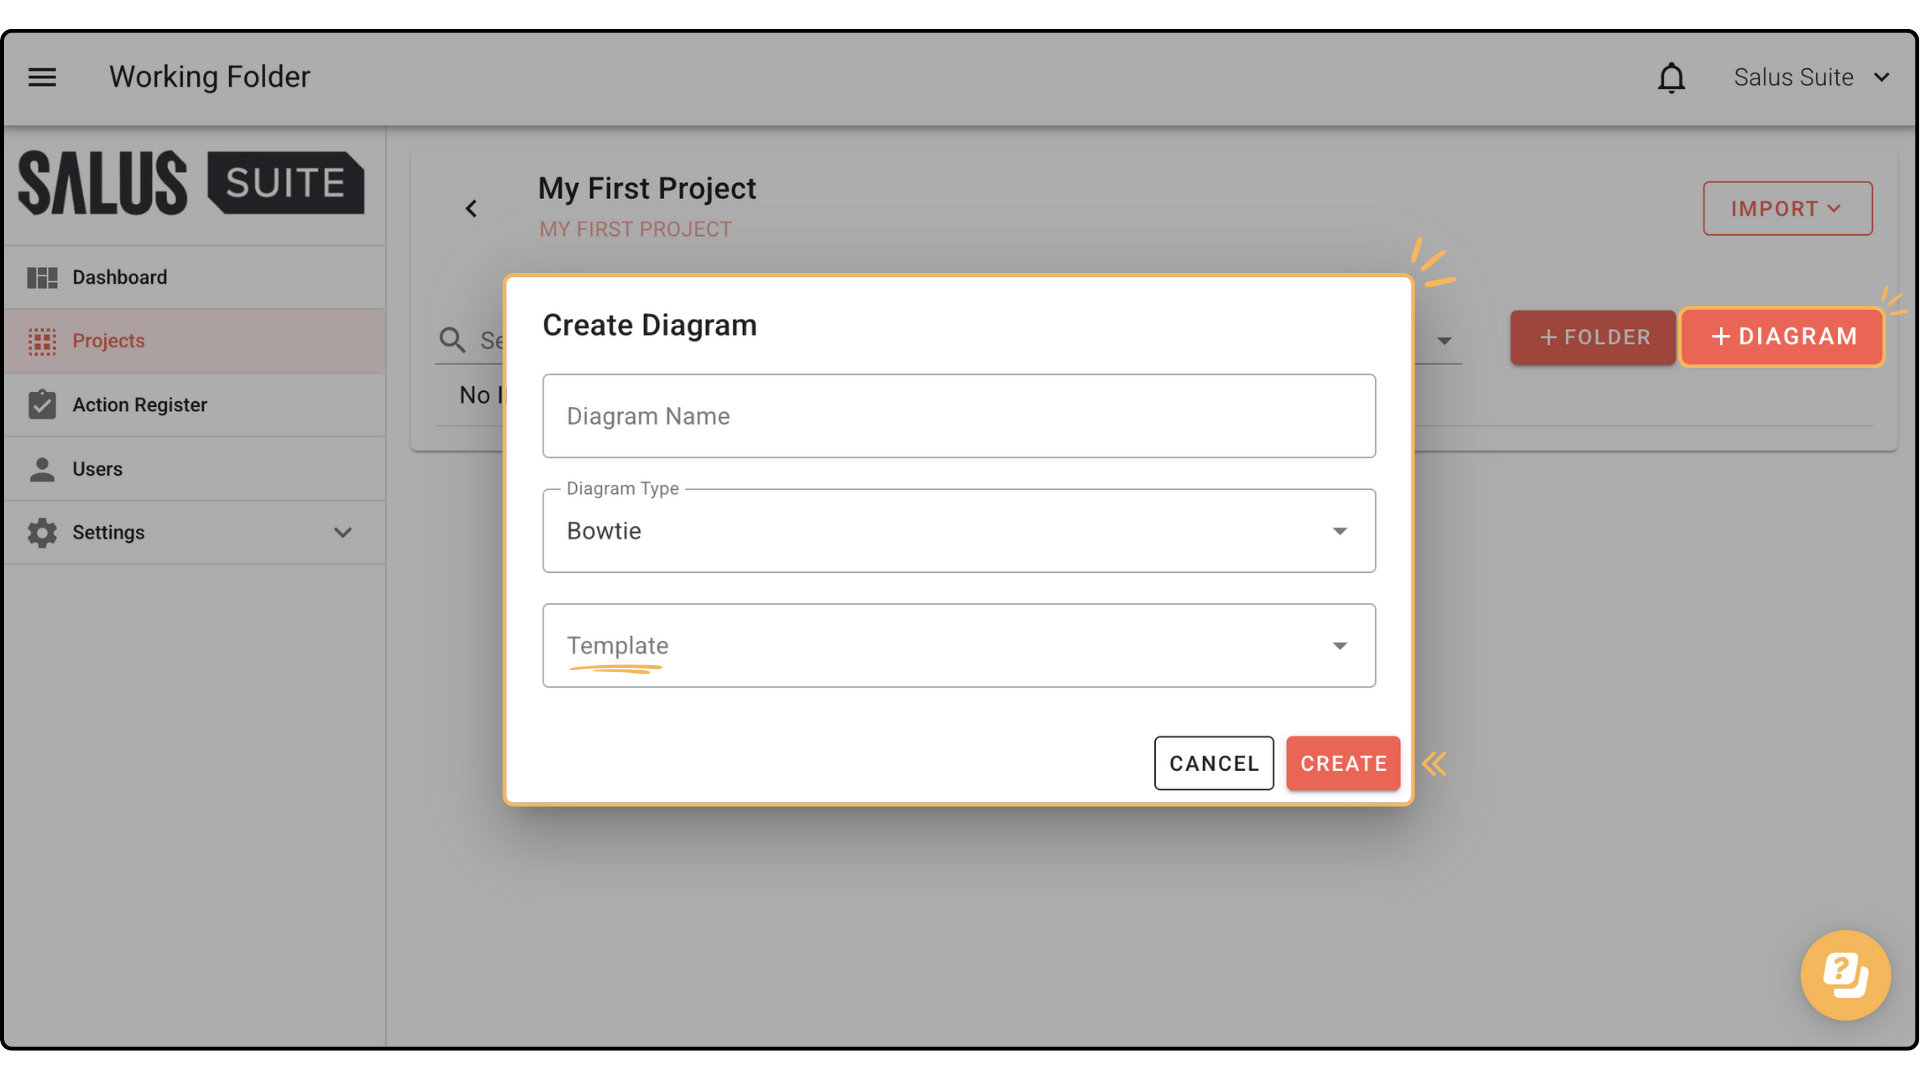Open Users in sidebar
Viewport: 1920px width, 1080px height.
click(x=97, y=469)
